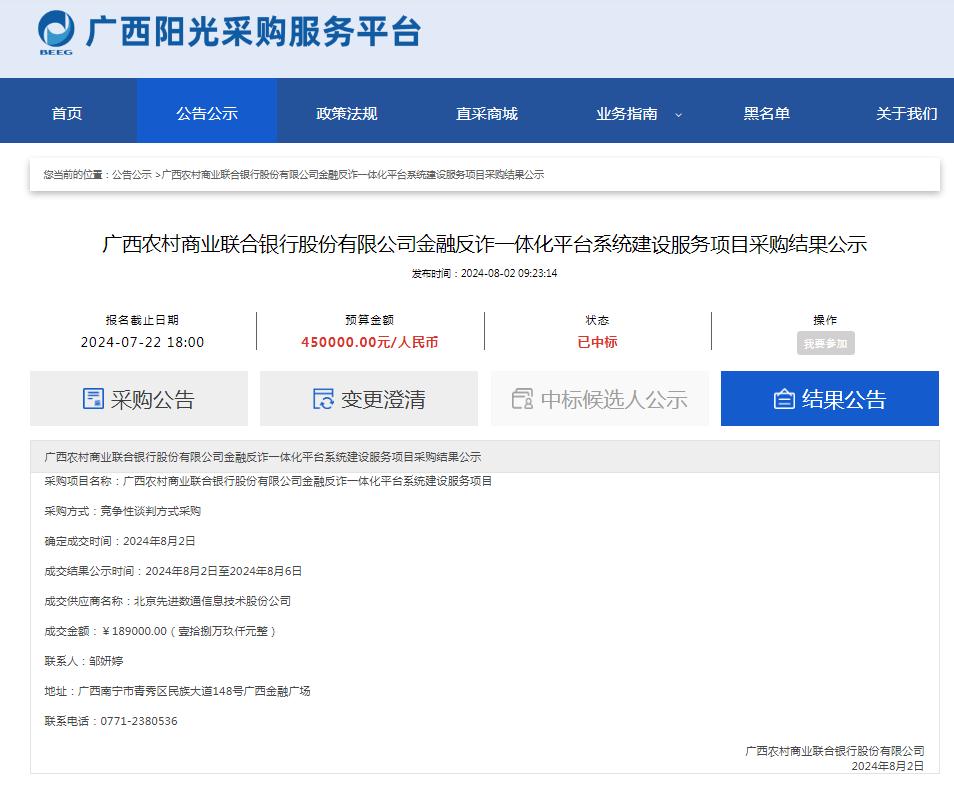Click the gray panel header announcement title

263,457
